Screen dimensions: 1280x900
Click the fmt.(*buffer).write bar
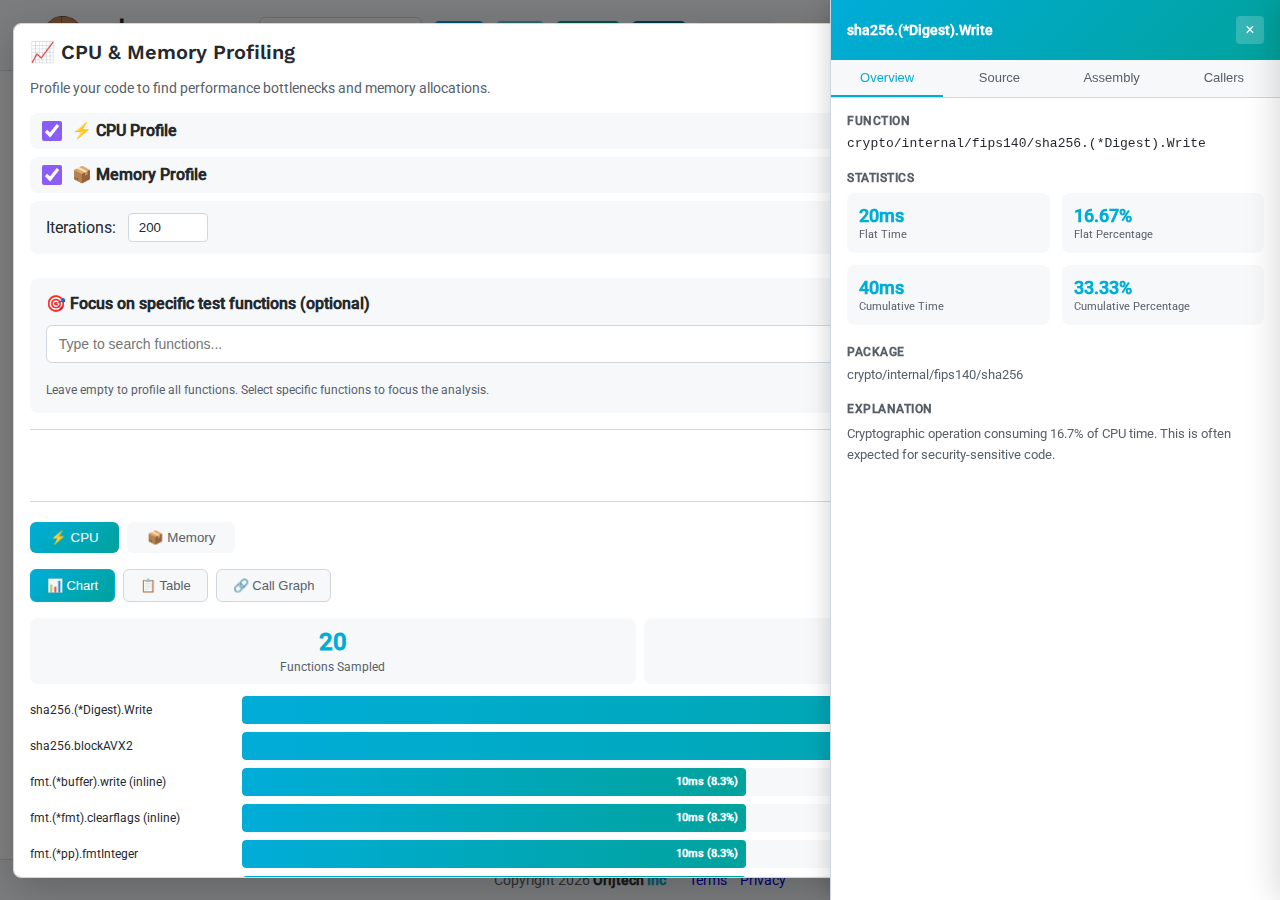pos(494,782)
